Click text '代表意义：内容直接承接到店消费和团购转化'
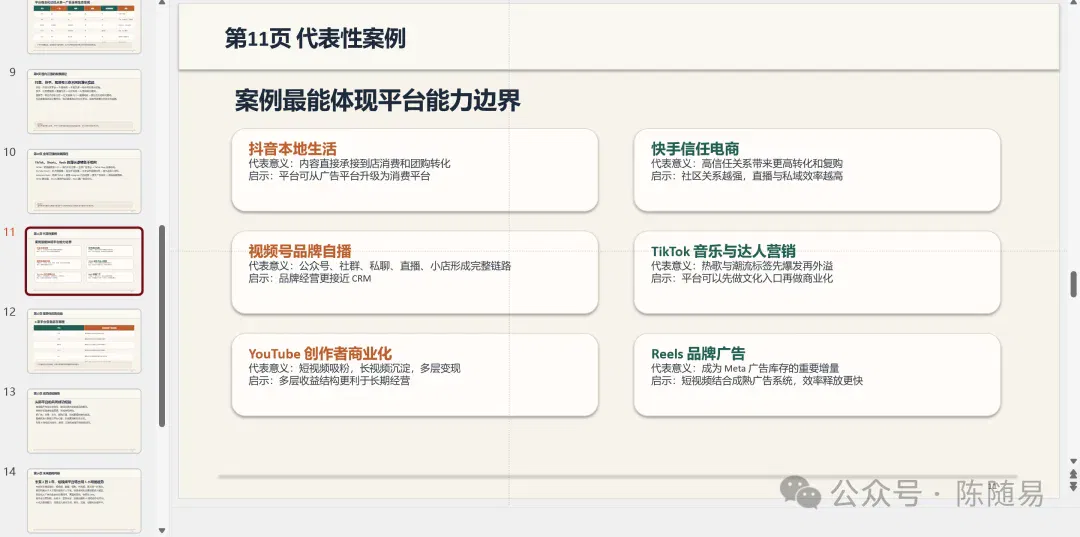 pos(349,164)
